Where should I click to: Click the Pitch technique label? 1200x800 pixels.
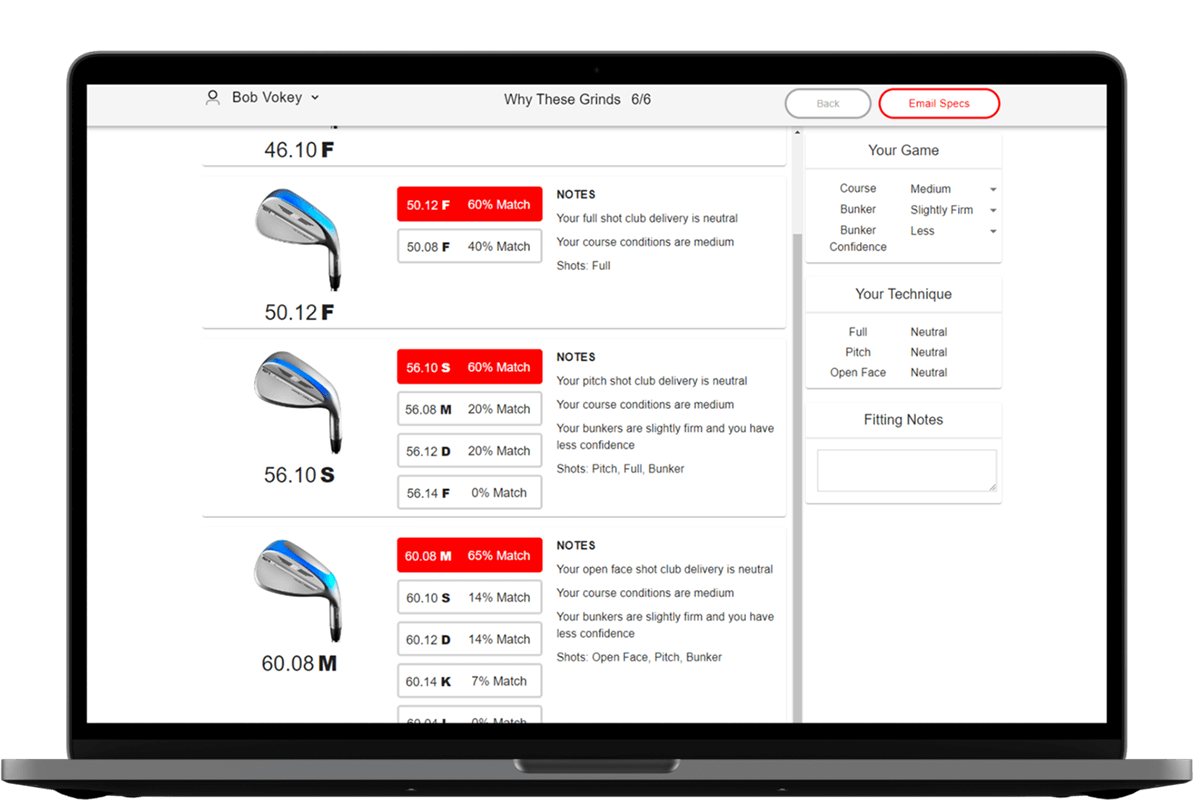858,352
